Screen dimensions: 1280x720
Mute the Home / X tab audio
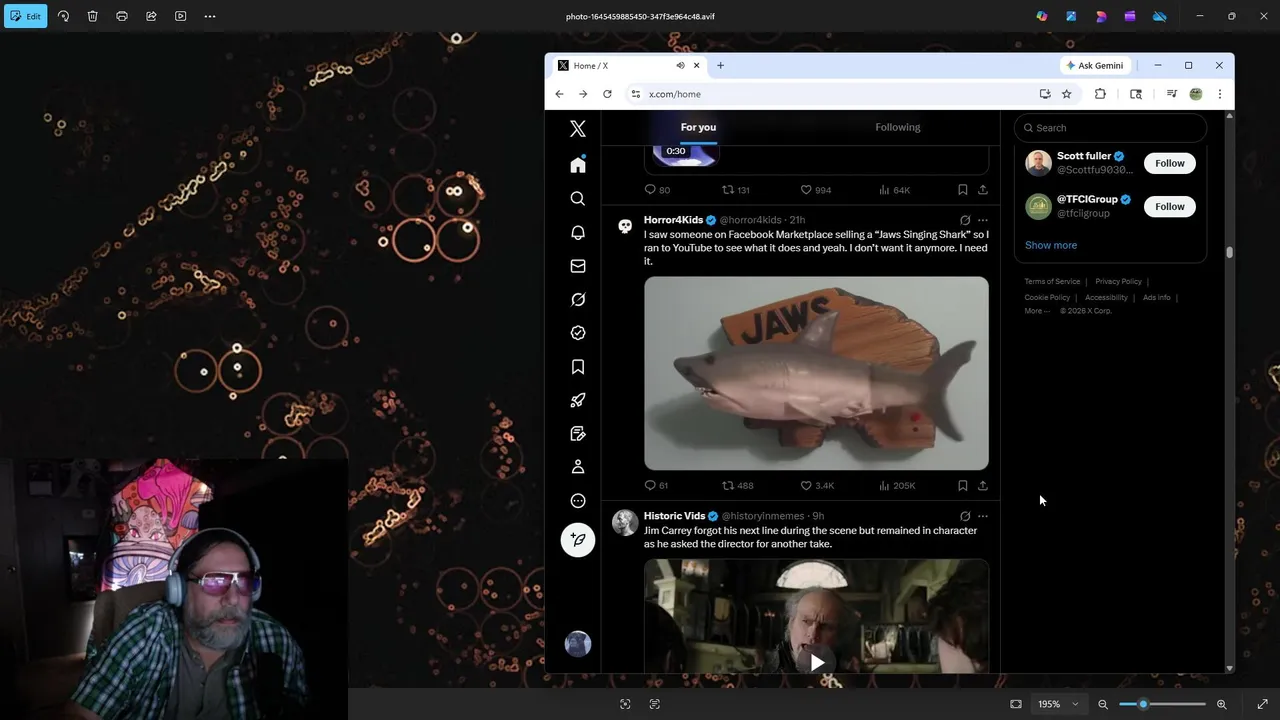tap(680, 66)
